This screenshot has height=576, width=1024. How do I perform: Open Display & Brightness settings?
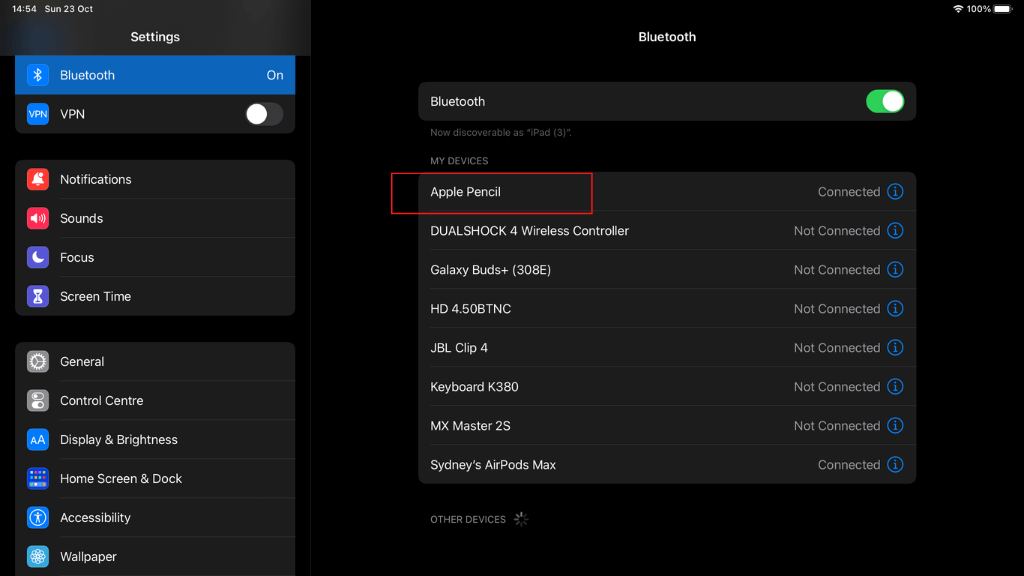tap(155, 440)
